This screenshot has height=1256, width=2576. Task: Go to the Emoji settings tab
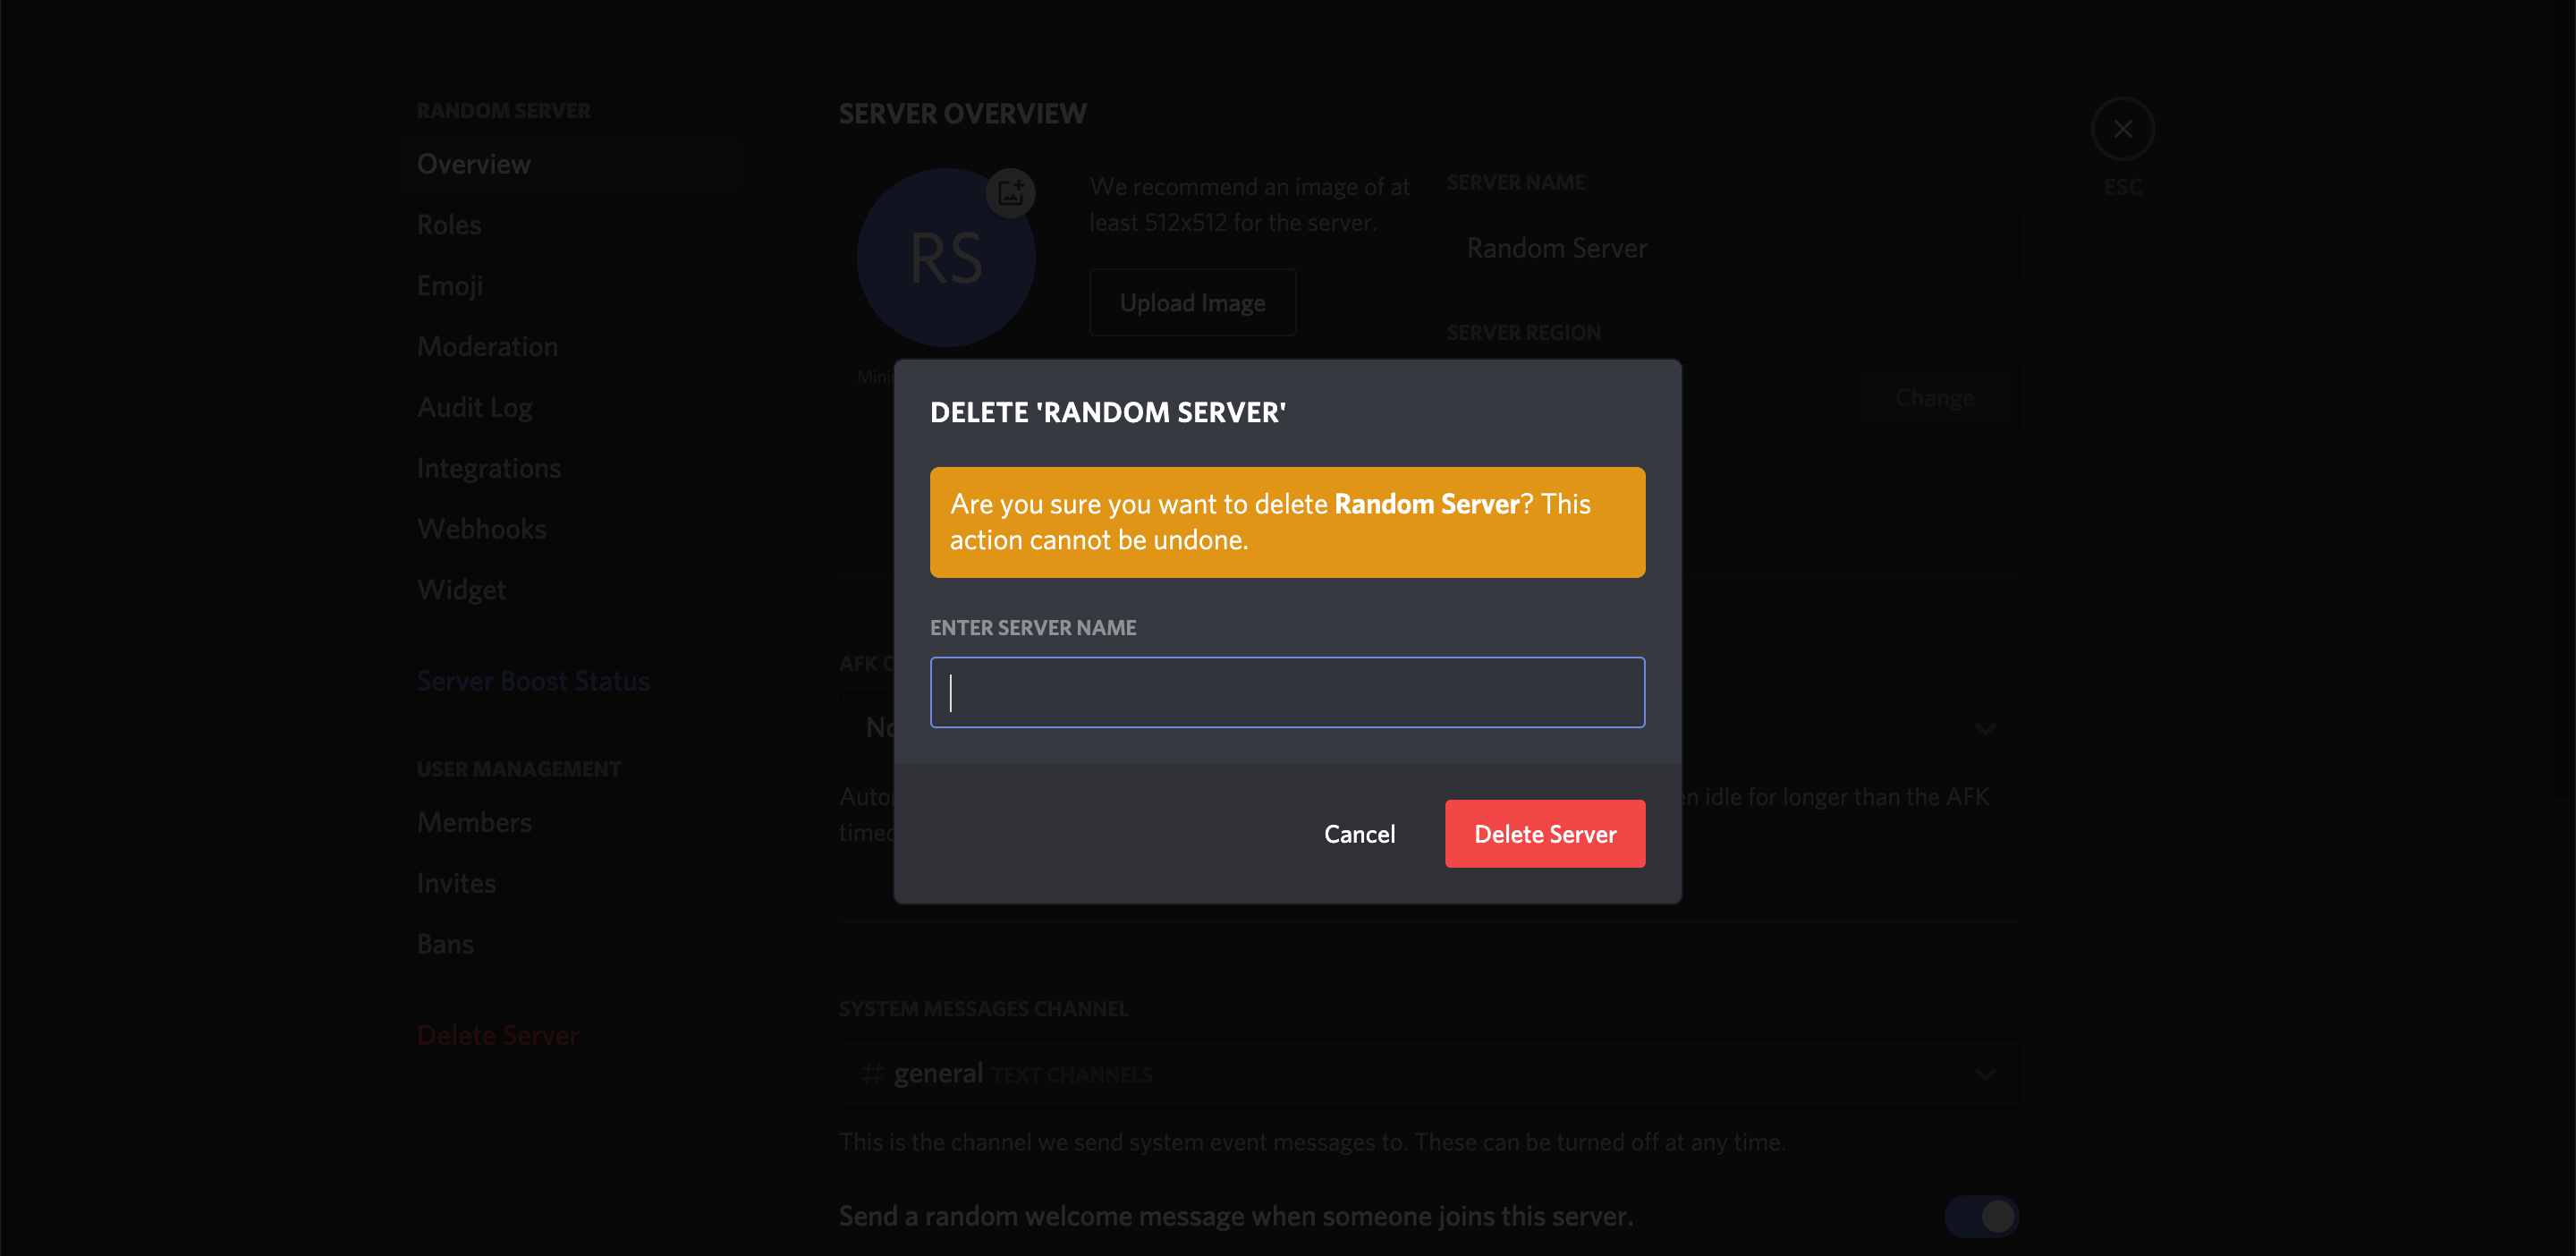click(450, 286)
